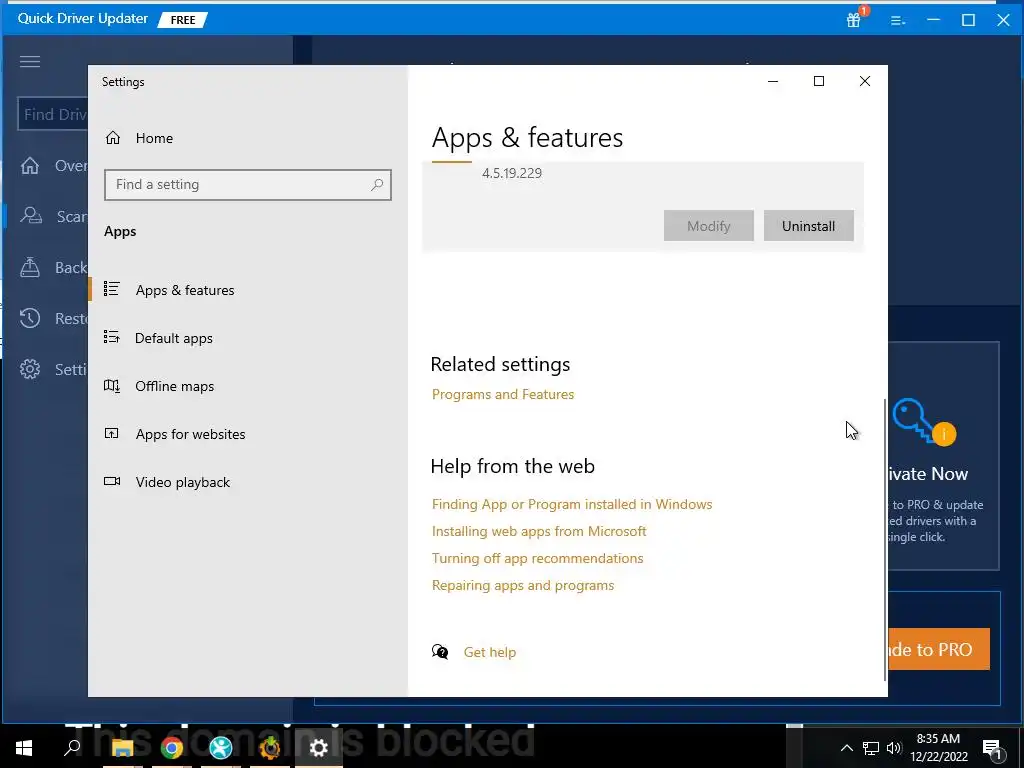Screen dimensions: 1024x768
Task: Open Quick Driver Updater title bar menu icon
Action: coord(897,21)
